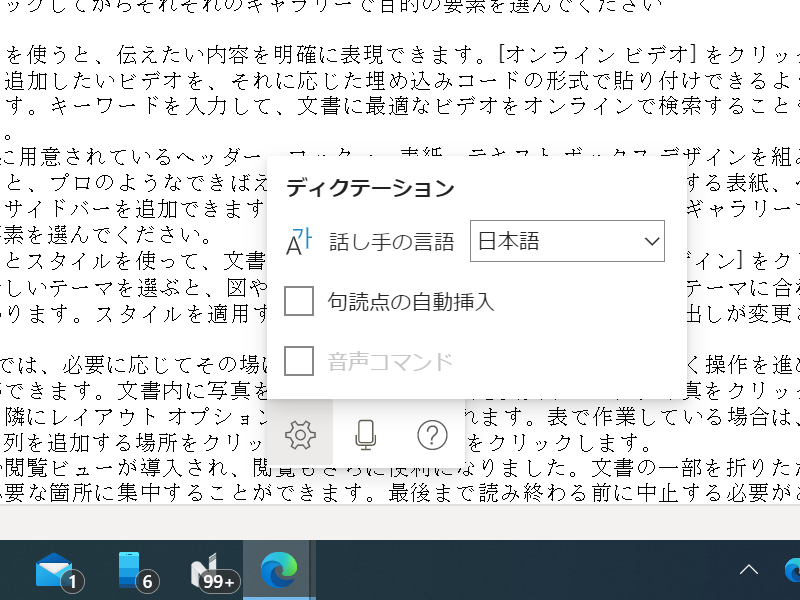Open dictation settings with the gear icon

(299, 435)
